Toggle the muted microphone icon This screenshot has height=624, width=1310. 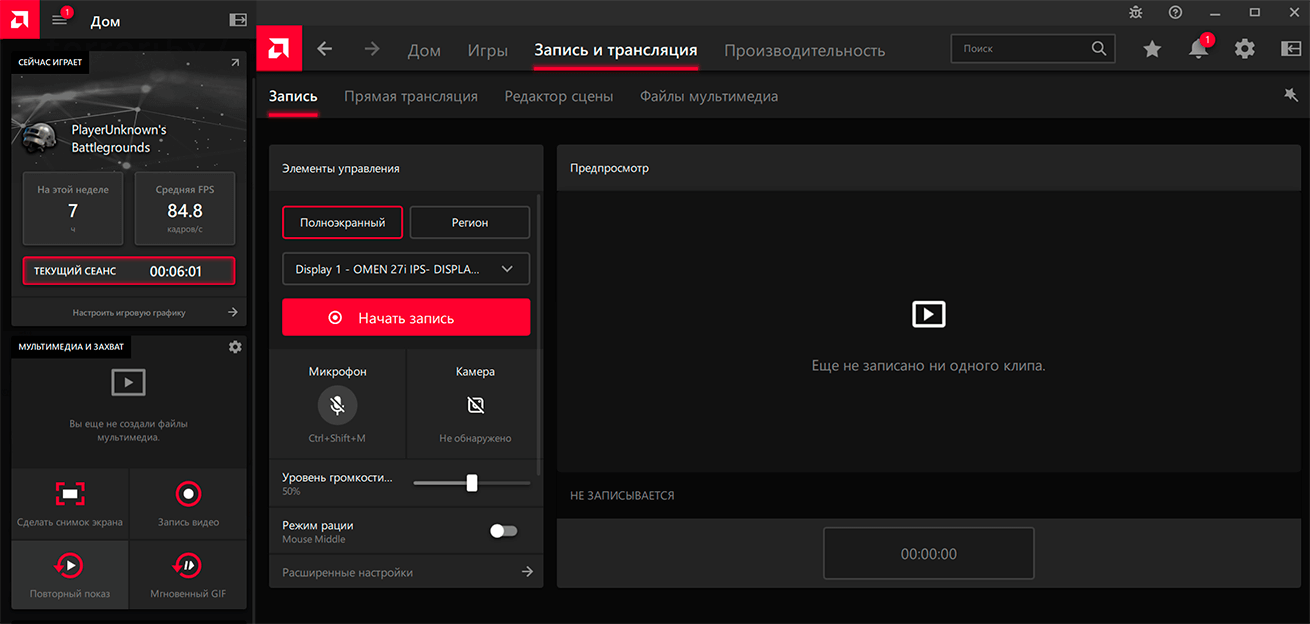338,405
